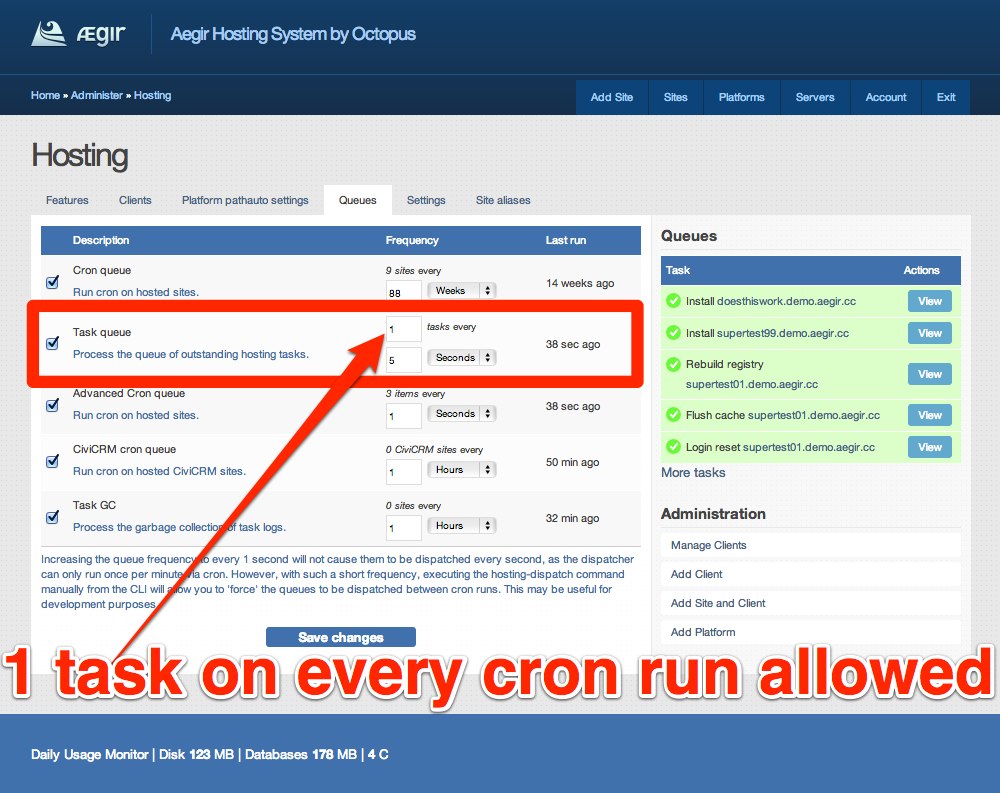1000x793 pixels.
Task: Switch to the Settings tab
Action: point(426,200)
